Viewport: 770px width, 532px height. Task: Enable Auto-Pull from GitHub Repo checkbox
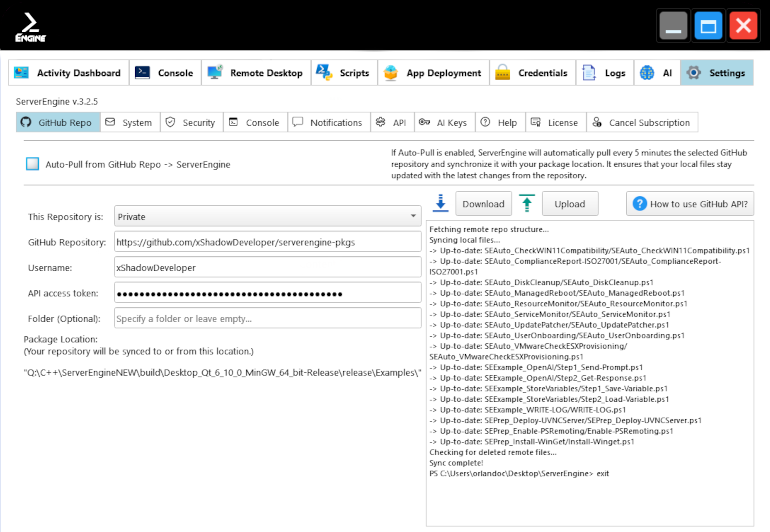point(33,164)
